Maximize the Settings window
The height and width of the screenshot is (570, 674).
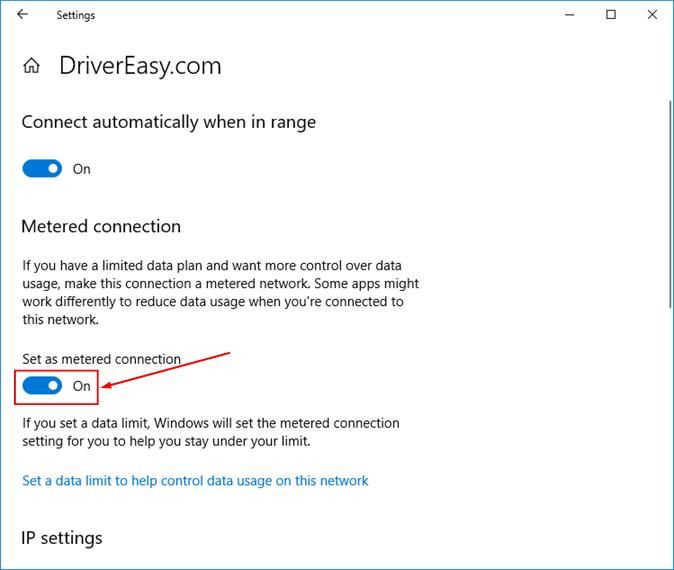611,15
